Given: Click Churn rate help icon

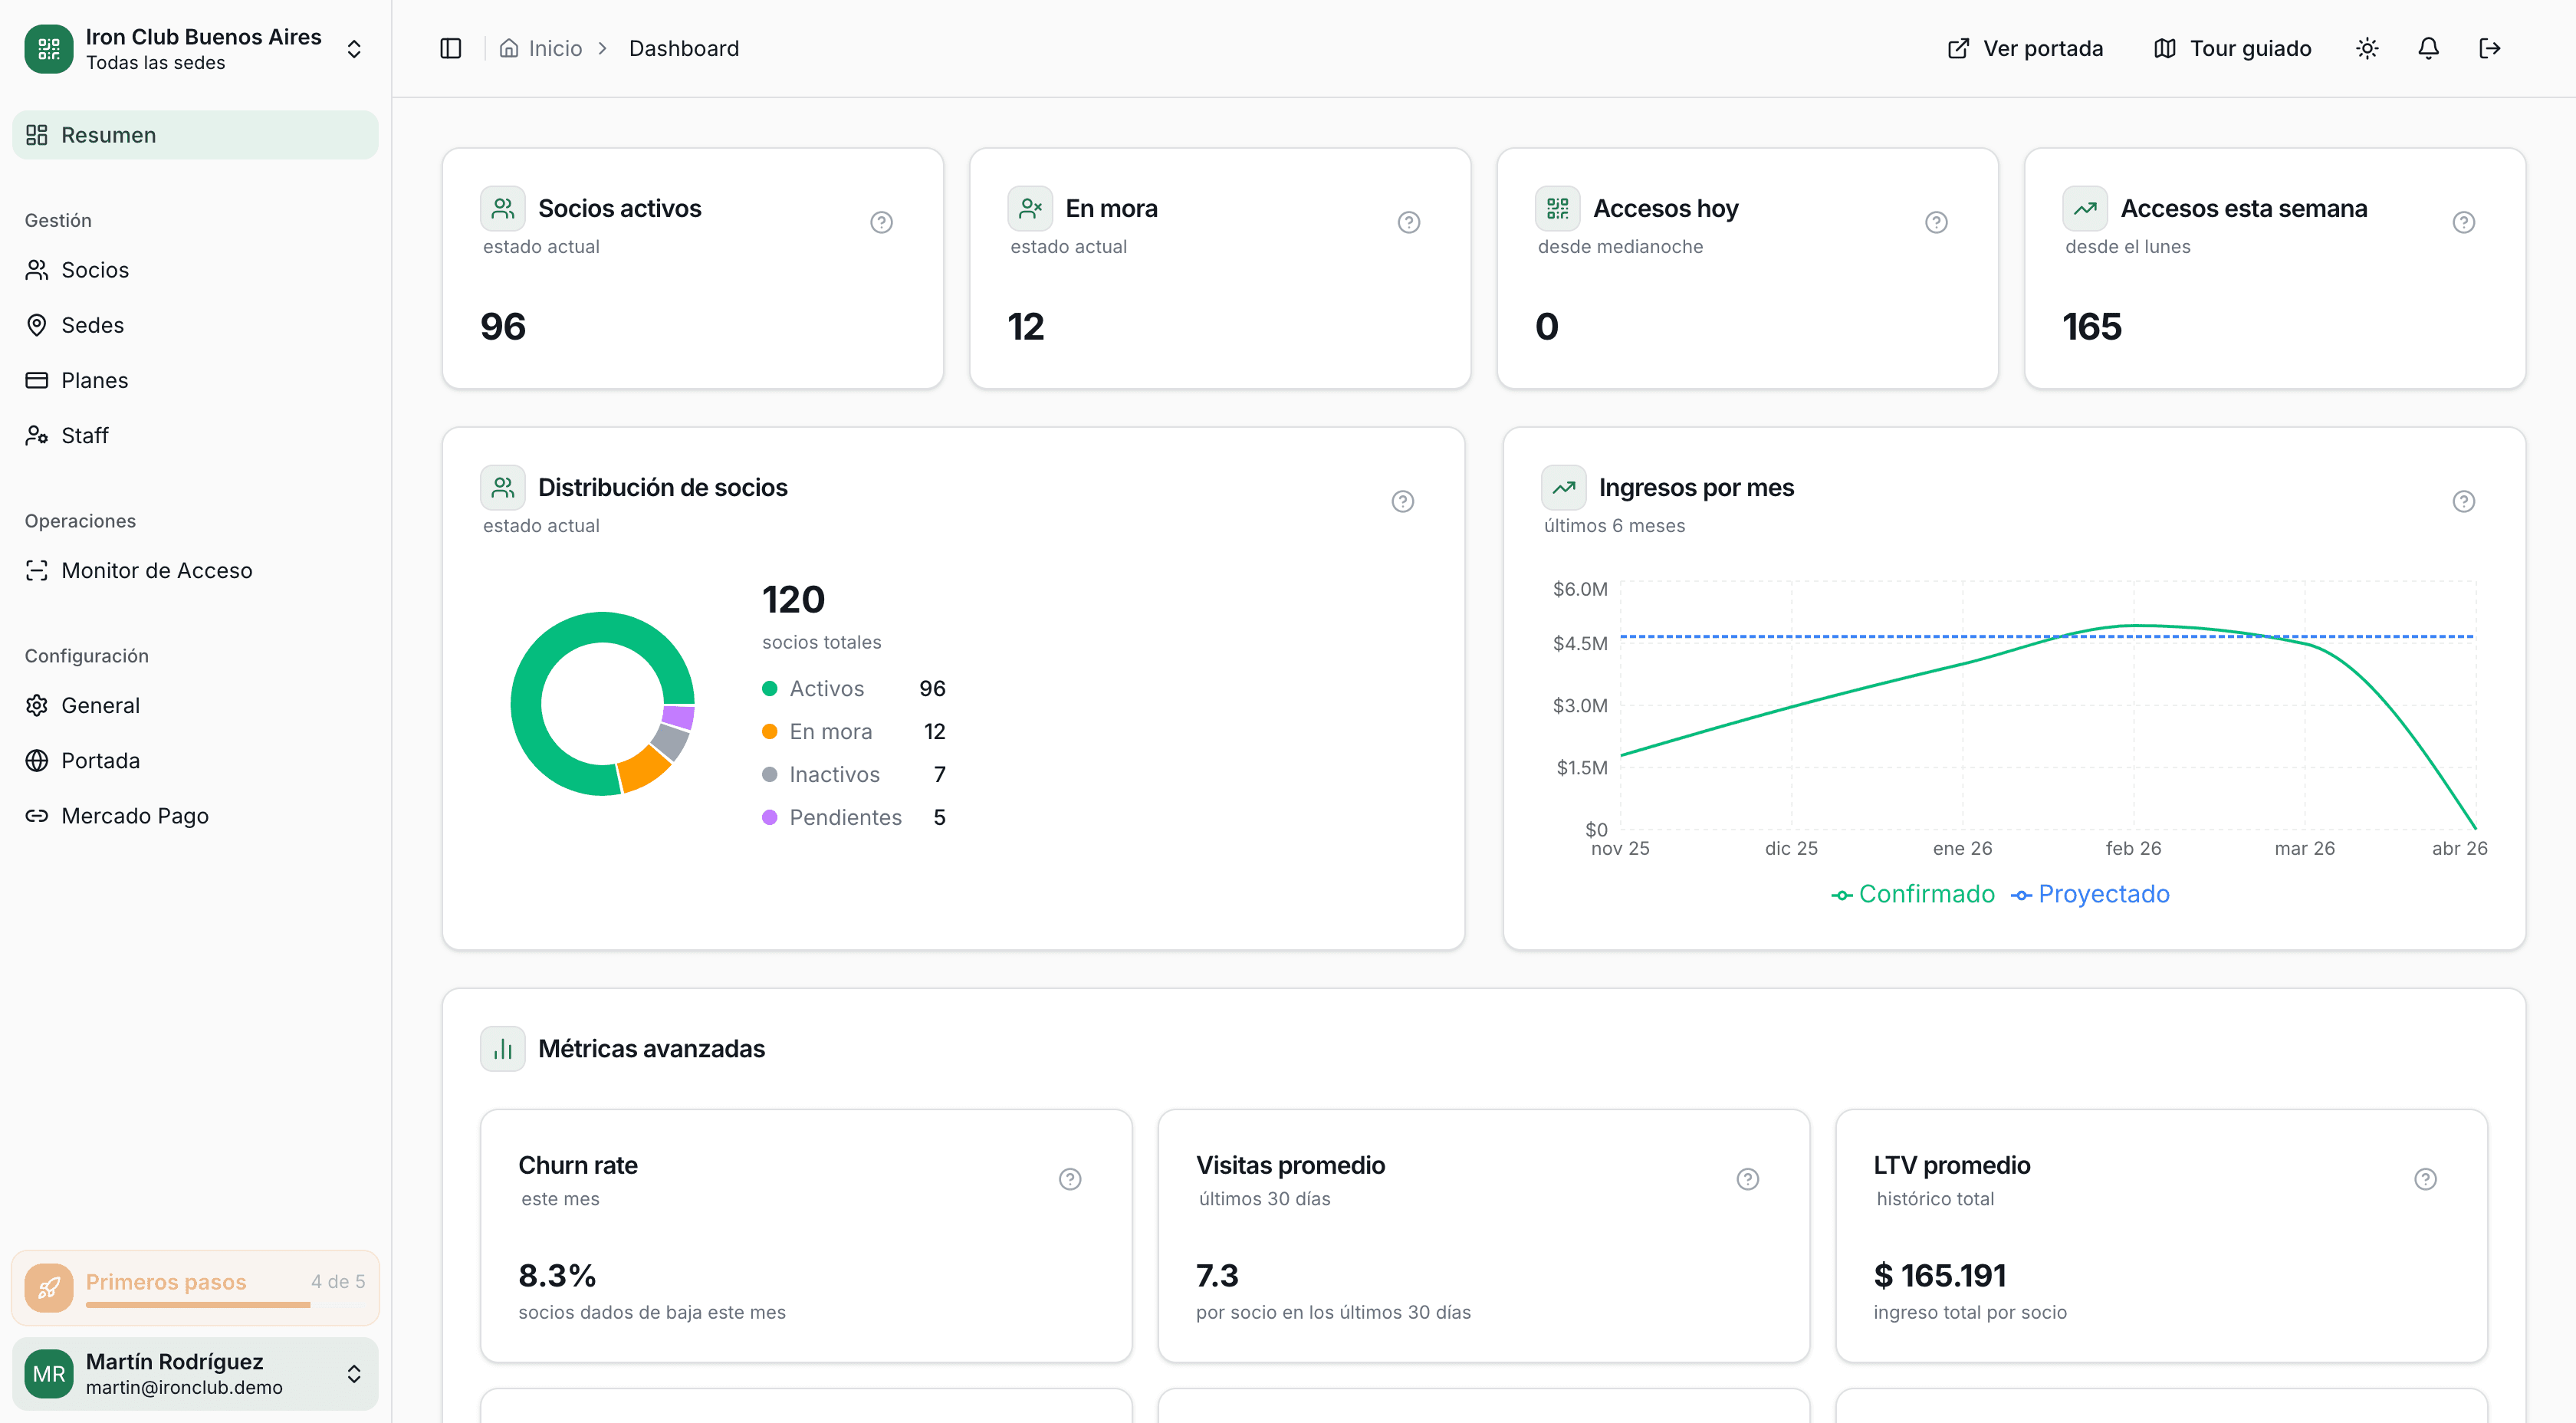Looking at the screenshot, I should click(x=1070, y=1179).
